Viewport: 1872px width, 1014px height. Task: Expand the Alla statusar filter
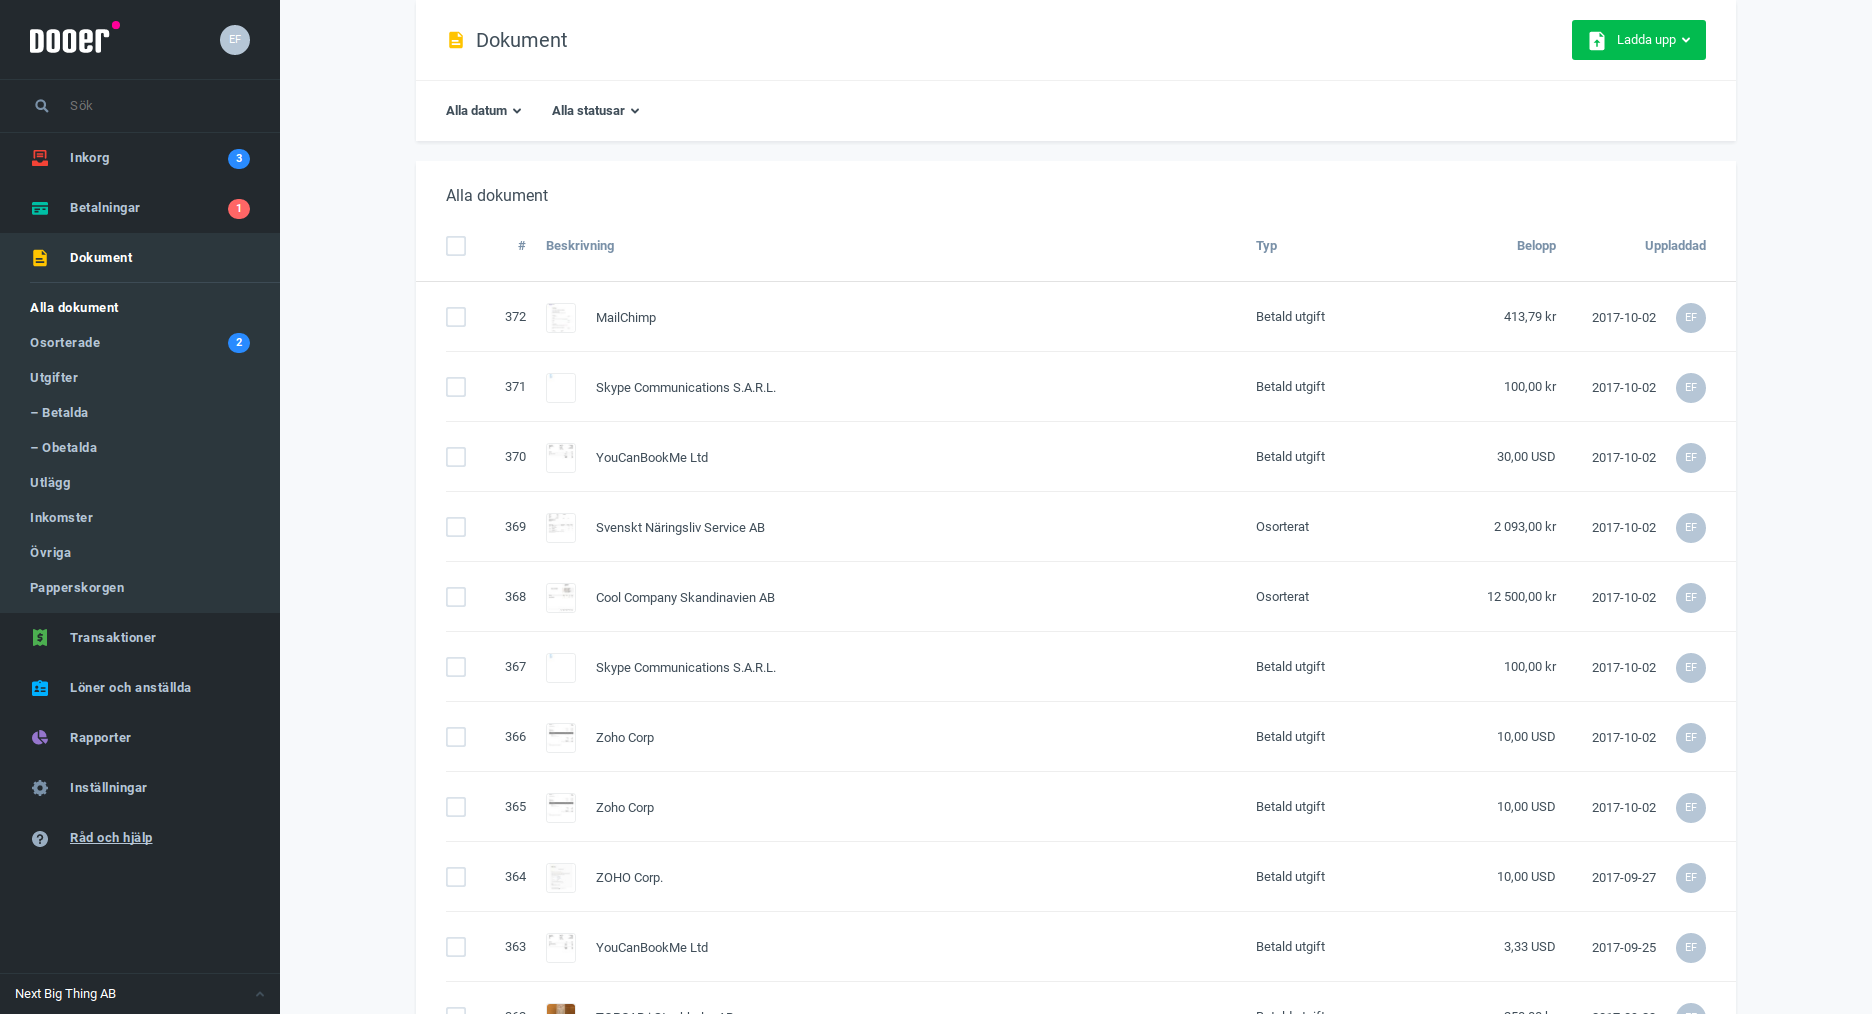595,111
